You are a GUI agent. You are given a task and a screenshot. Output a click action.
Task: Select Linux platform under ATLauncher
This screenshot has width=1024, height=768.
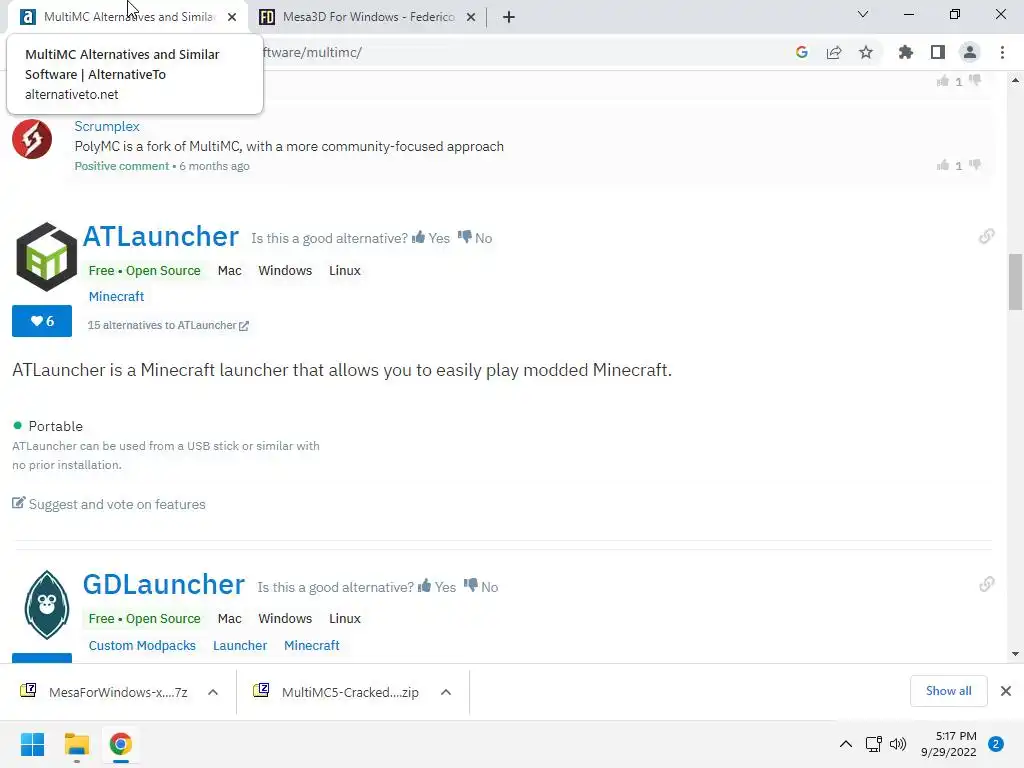pyautogui.click(x=345, y=270)
